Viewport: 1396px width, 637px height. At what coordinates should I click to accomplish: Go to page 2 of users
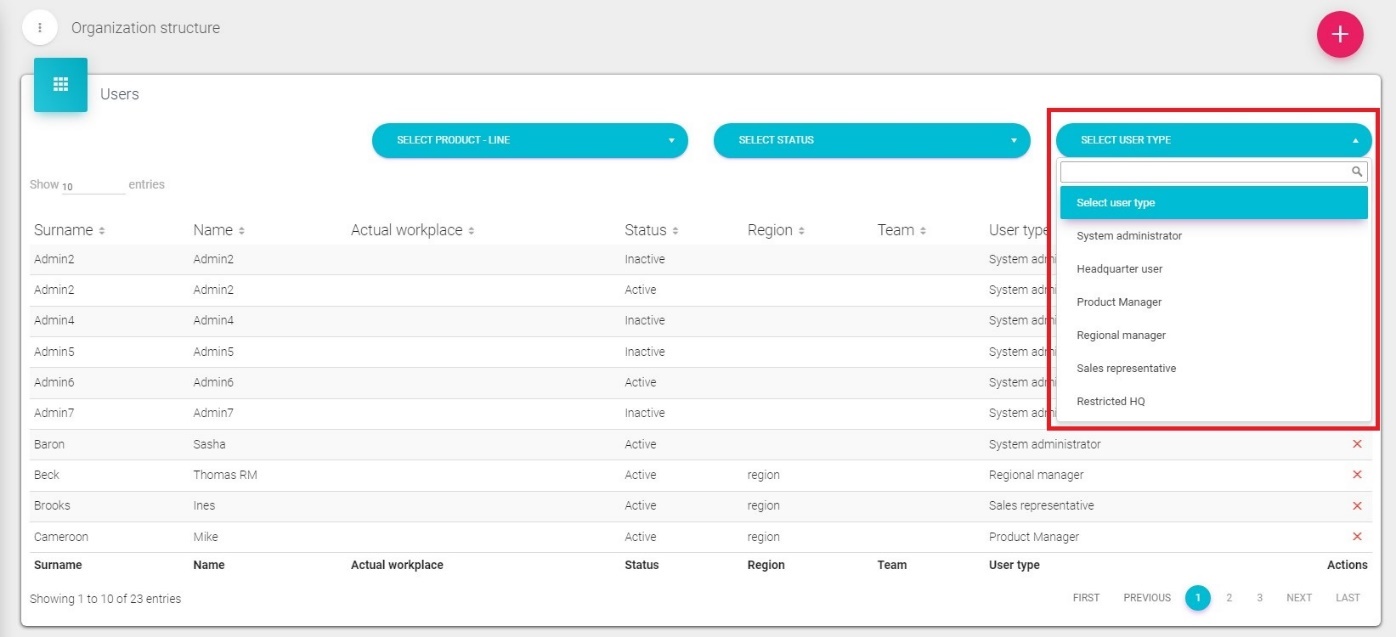click(x=1229, y=598)
